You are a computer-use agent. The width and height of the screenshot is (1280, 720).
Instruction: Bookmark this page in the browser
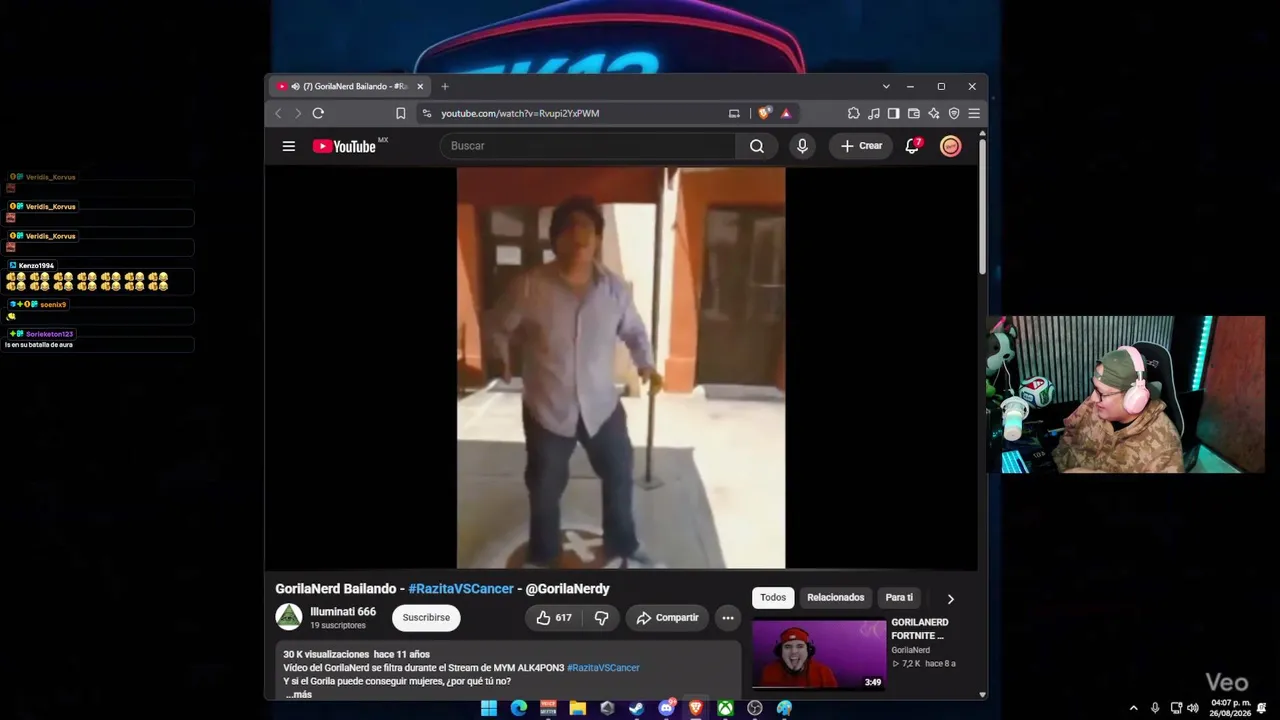(400, 113)
